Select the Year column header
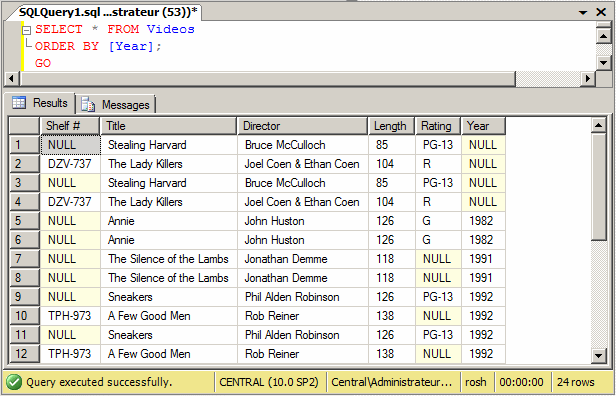616x396 pixels. [483, 126]
